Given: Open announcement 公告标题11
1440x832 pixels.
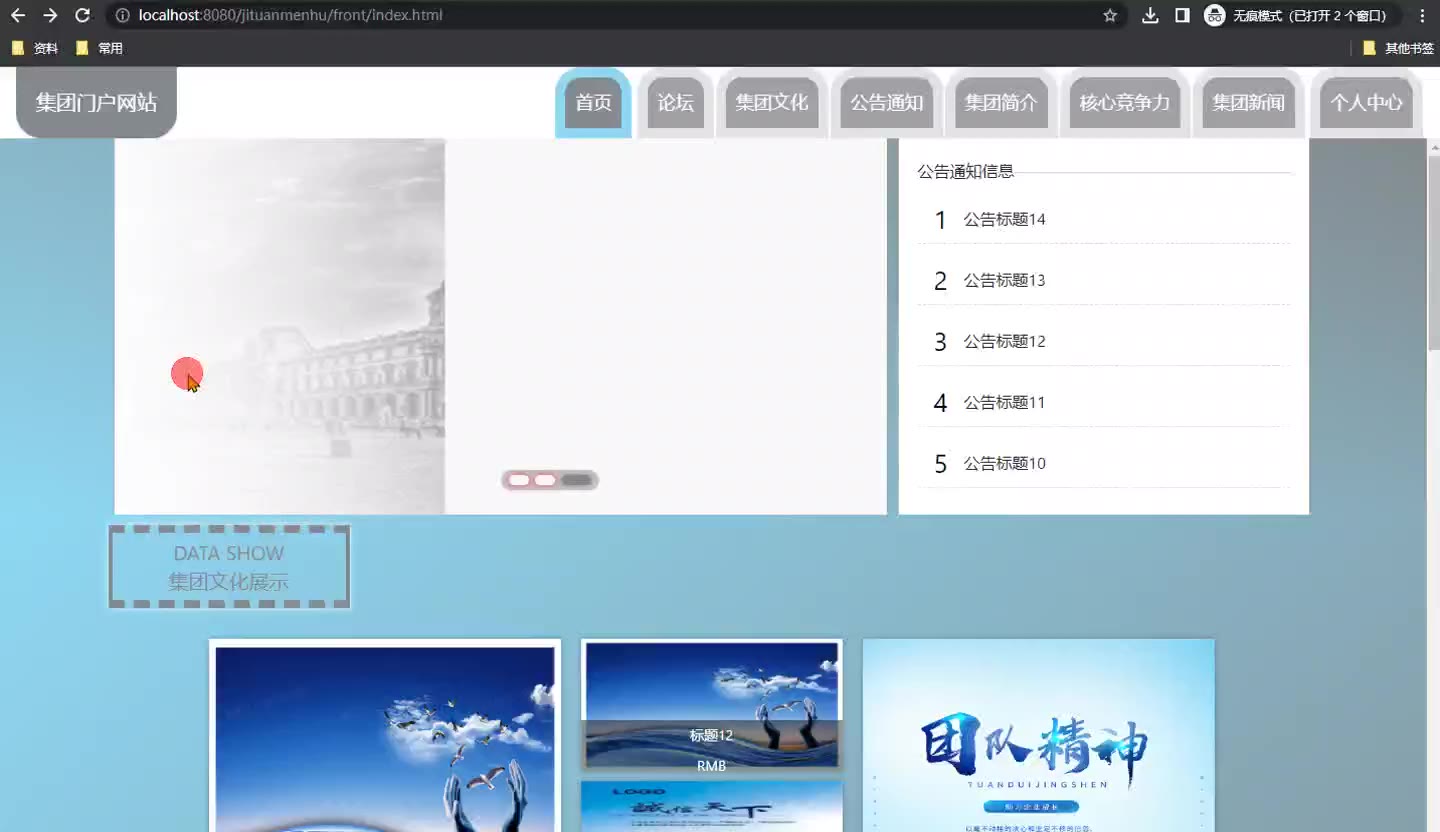Looking at the screenshot, I should point(1004,402).
